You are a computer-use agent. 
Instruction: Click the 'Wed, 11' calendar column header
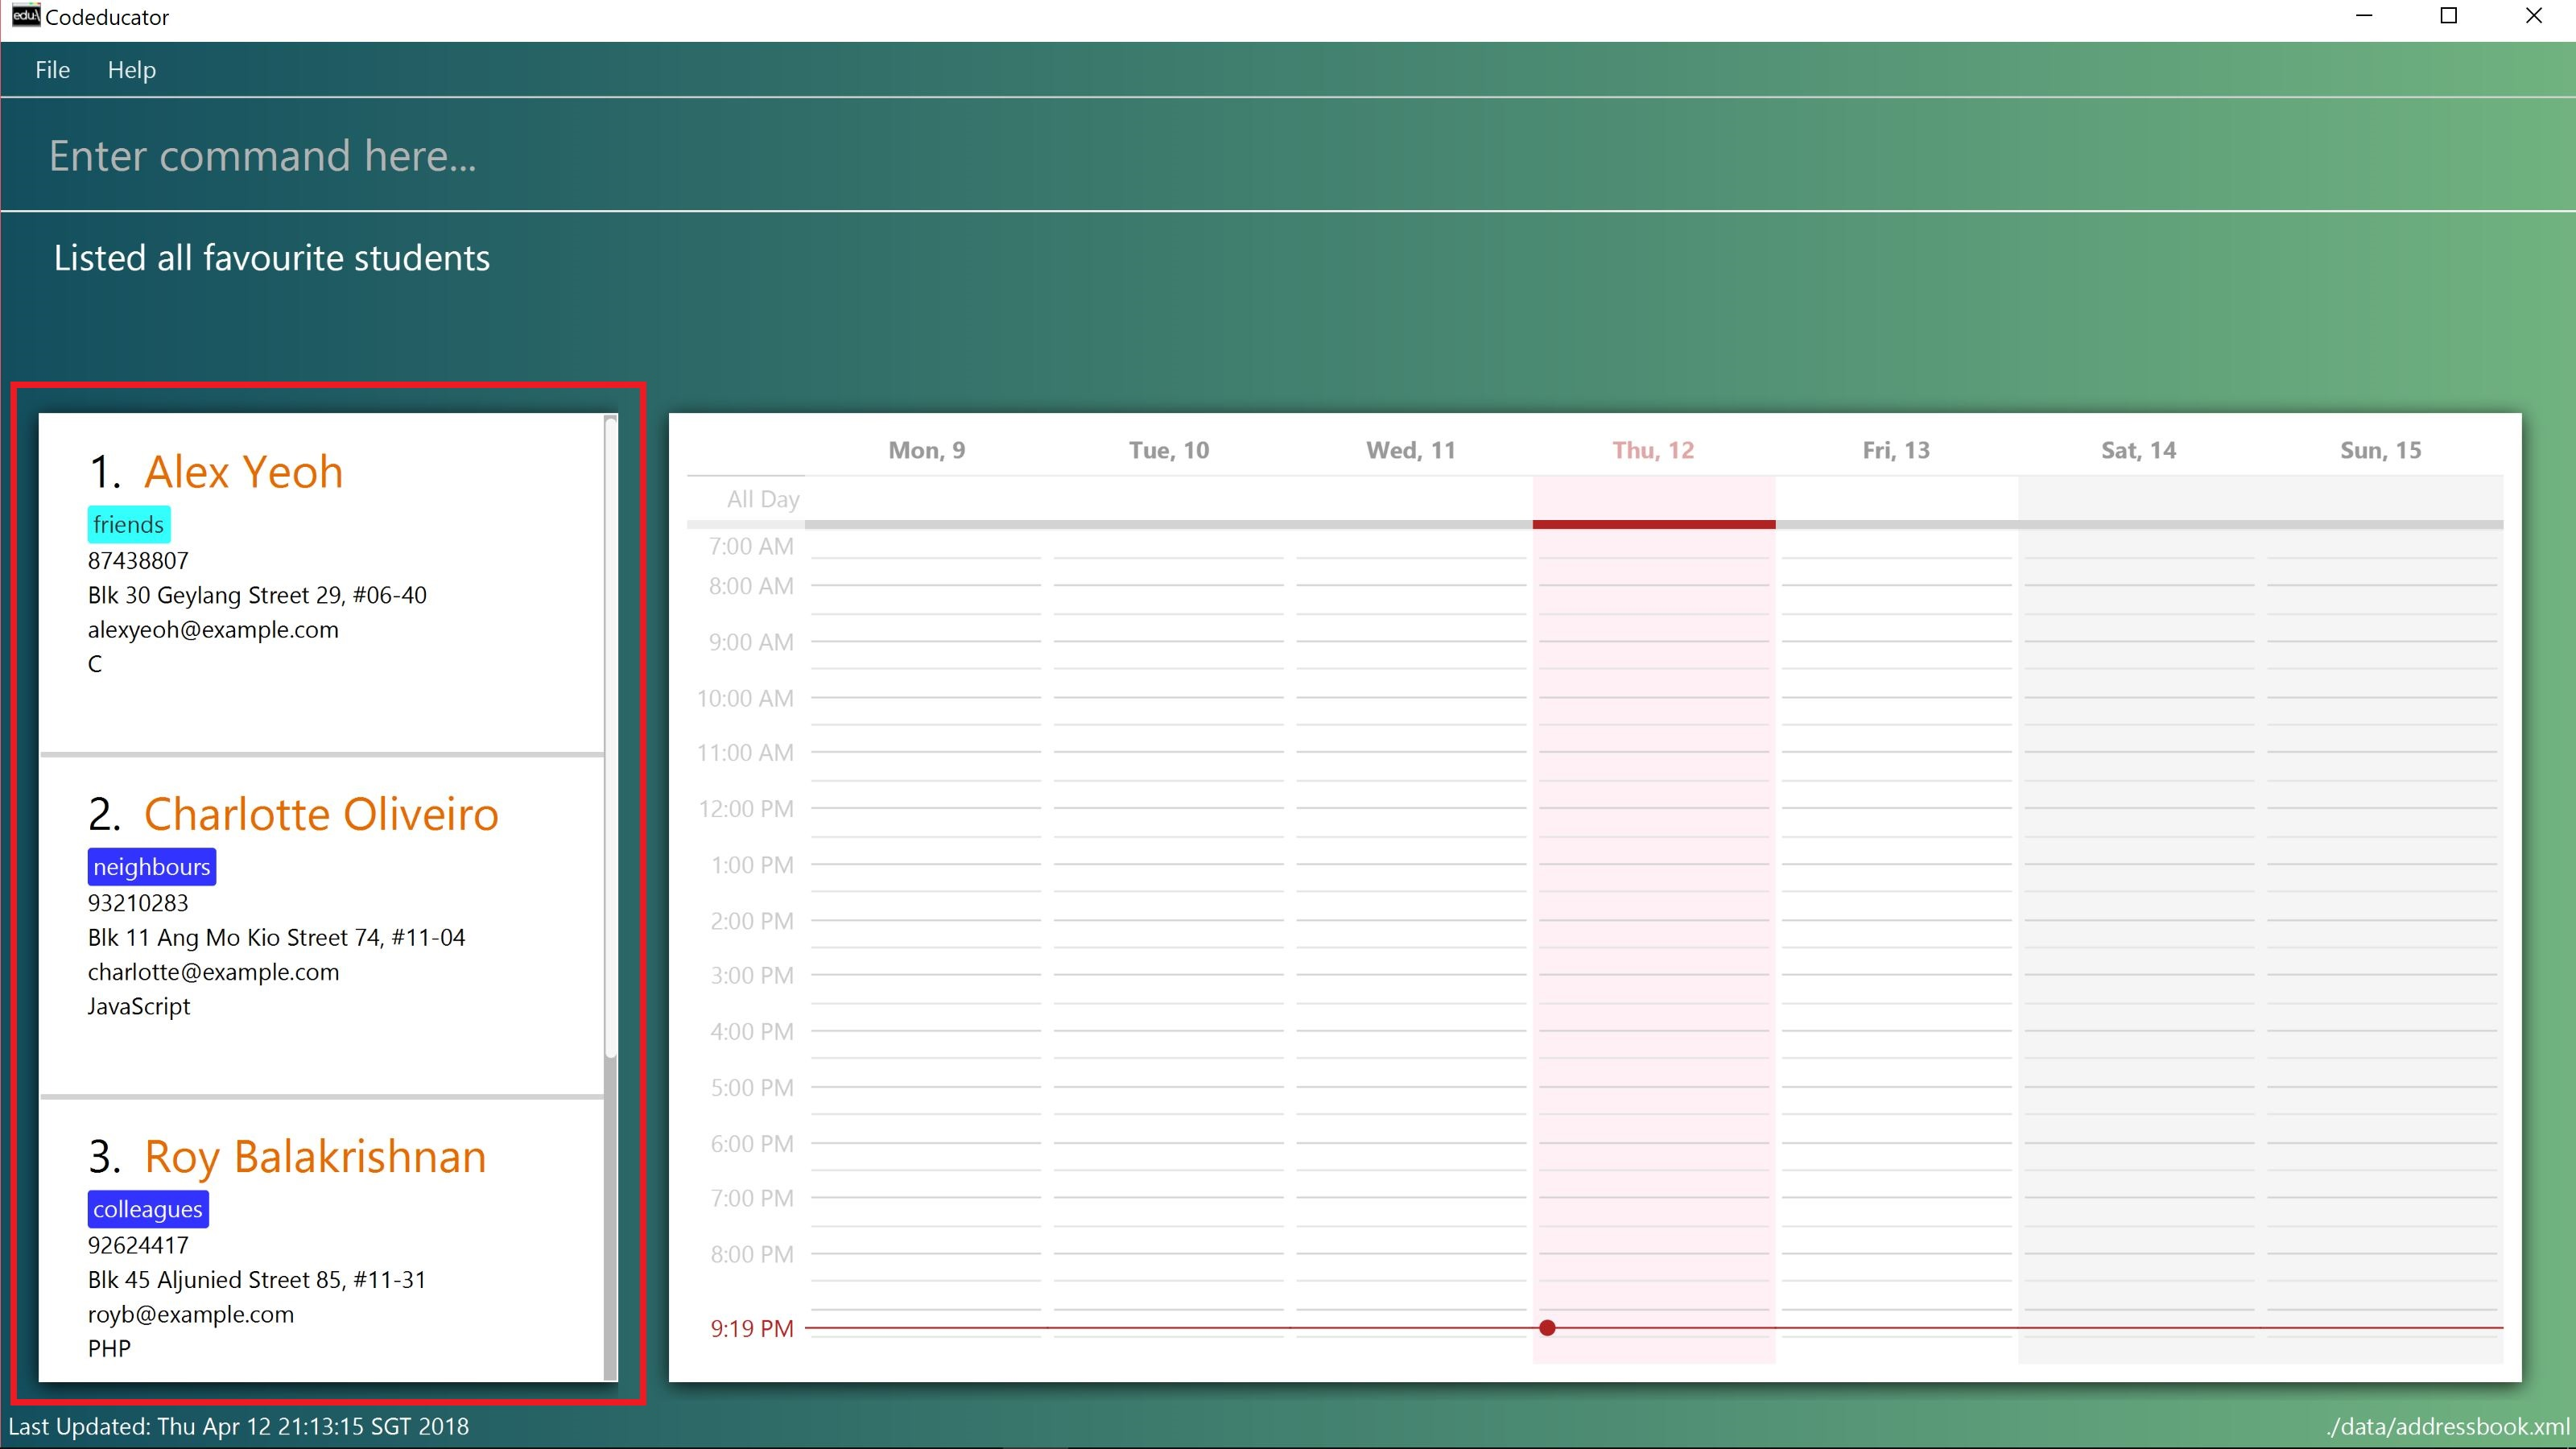pyautogui.click(x=1411, y=450)
